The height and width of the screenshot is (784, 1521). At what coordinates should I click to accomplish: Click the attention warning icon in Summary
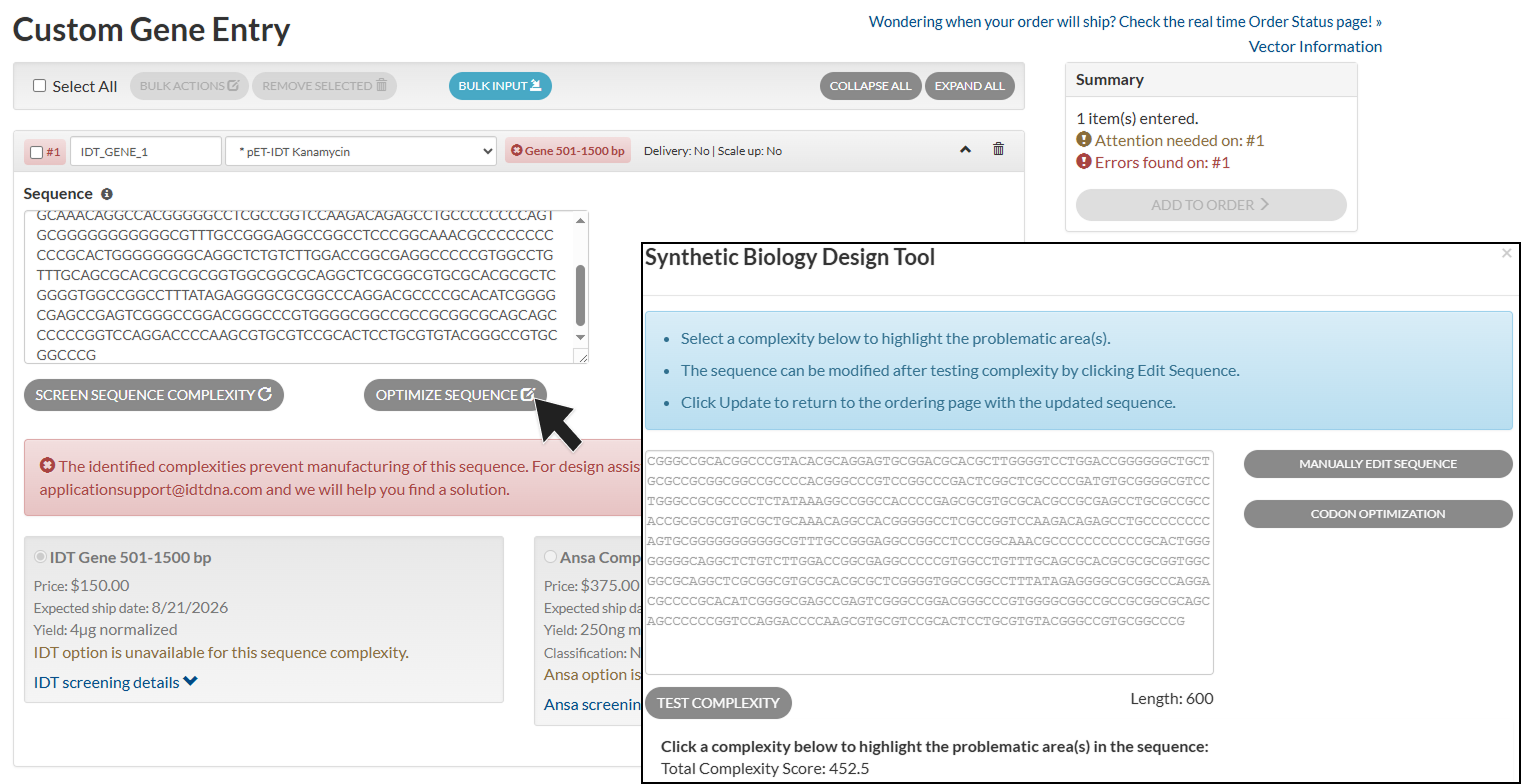coord(1083,140)
